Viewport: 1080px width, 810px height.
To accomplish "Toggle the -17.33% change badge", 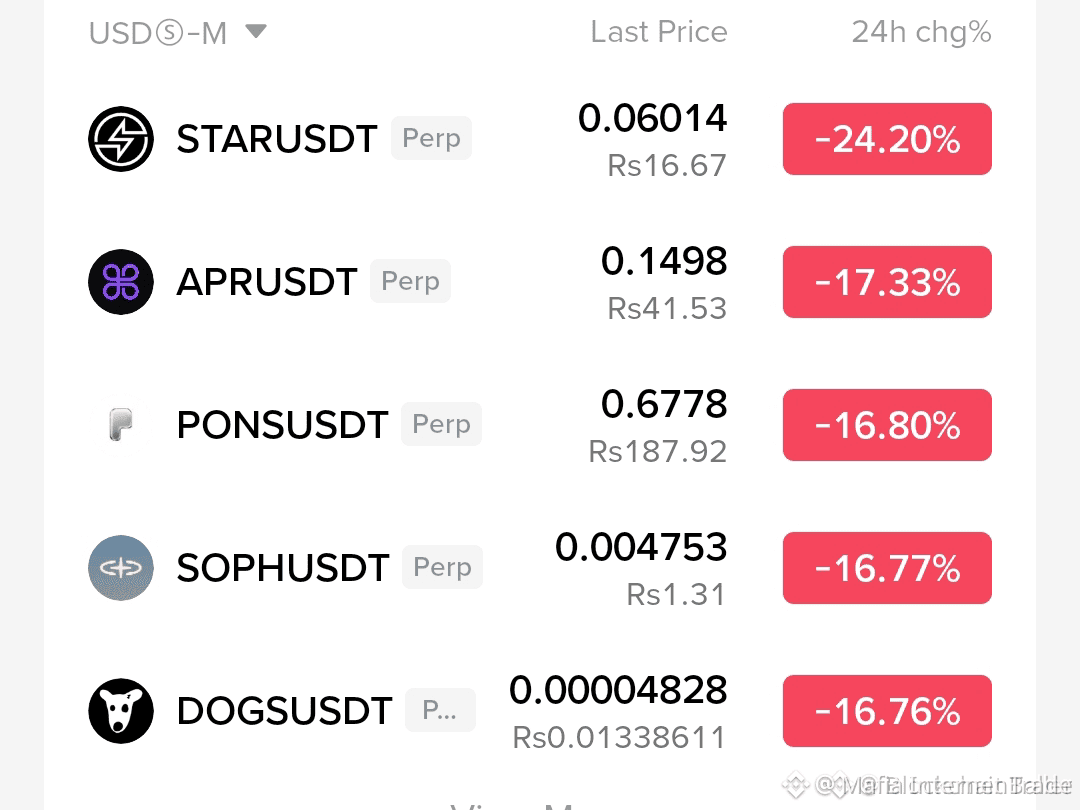I will [887, 282].
